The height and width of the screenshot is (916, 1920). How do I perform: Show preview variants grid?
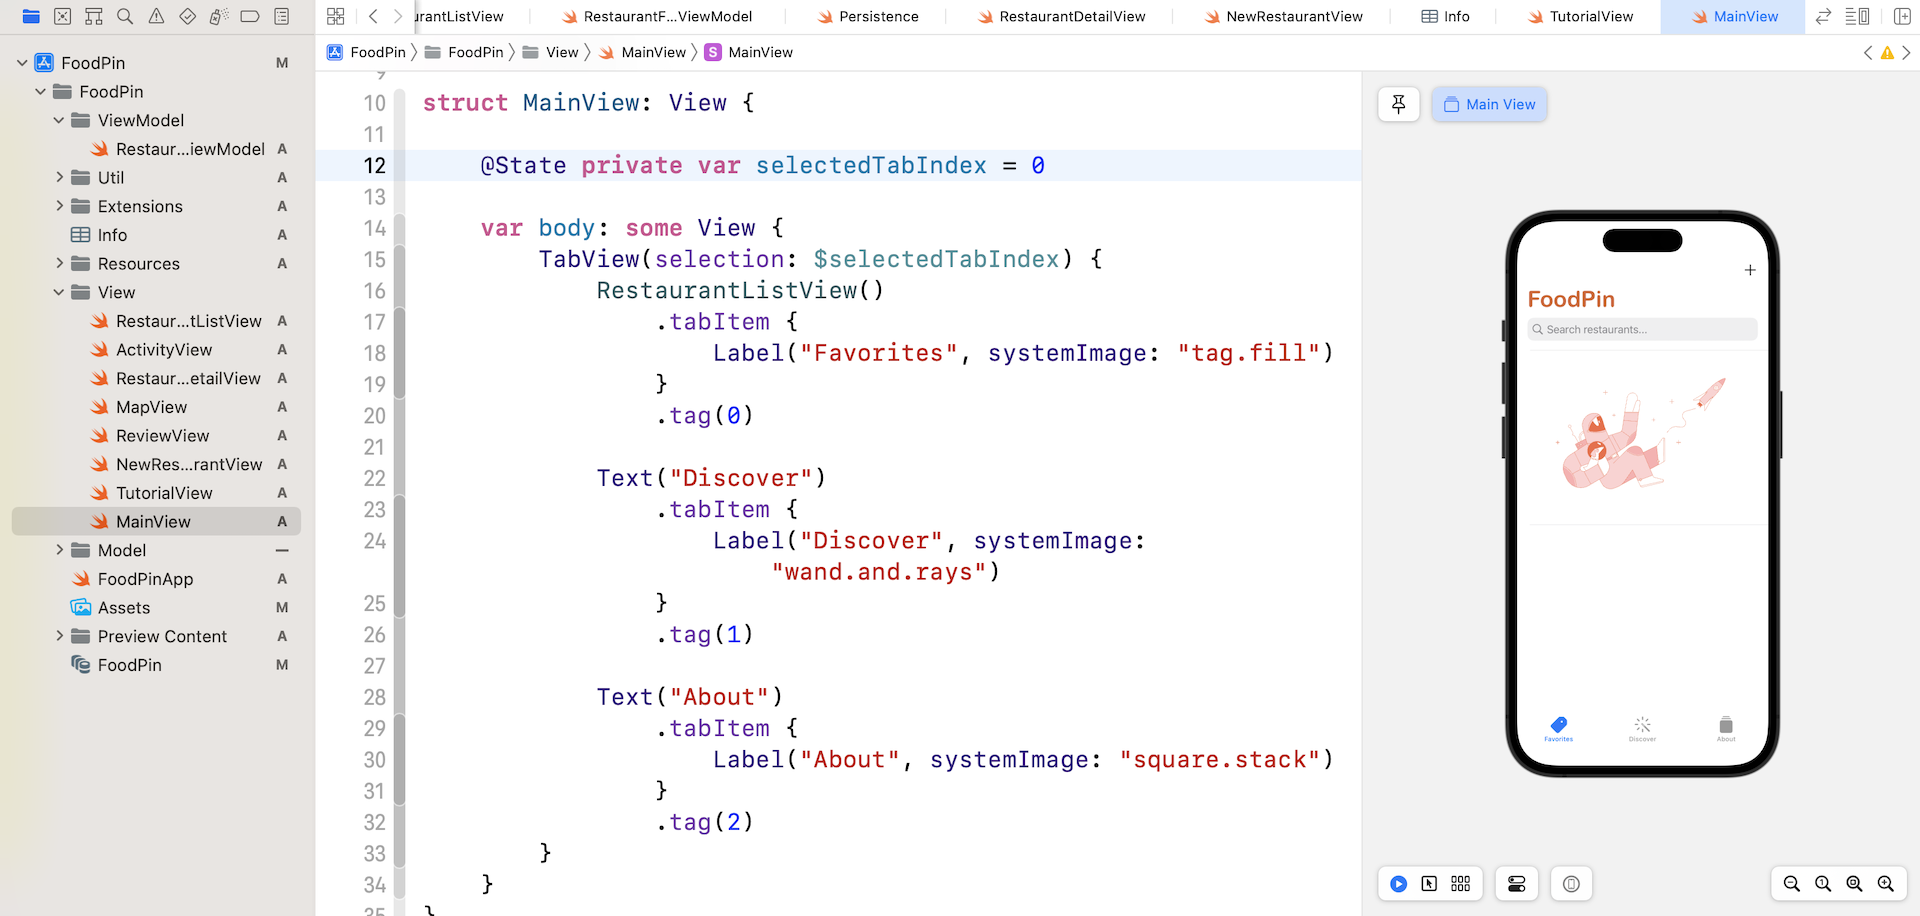1460,883
